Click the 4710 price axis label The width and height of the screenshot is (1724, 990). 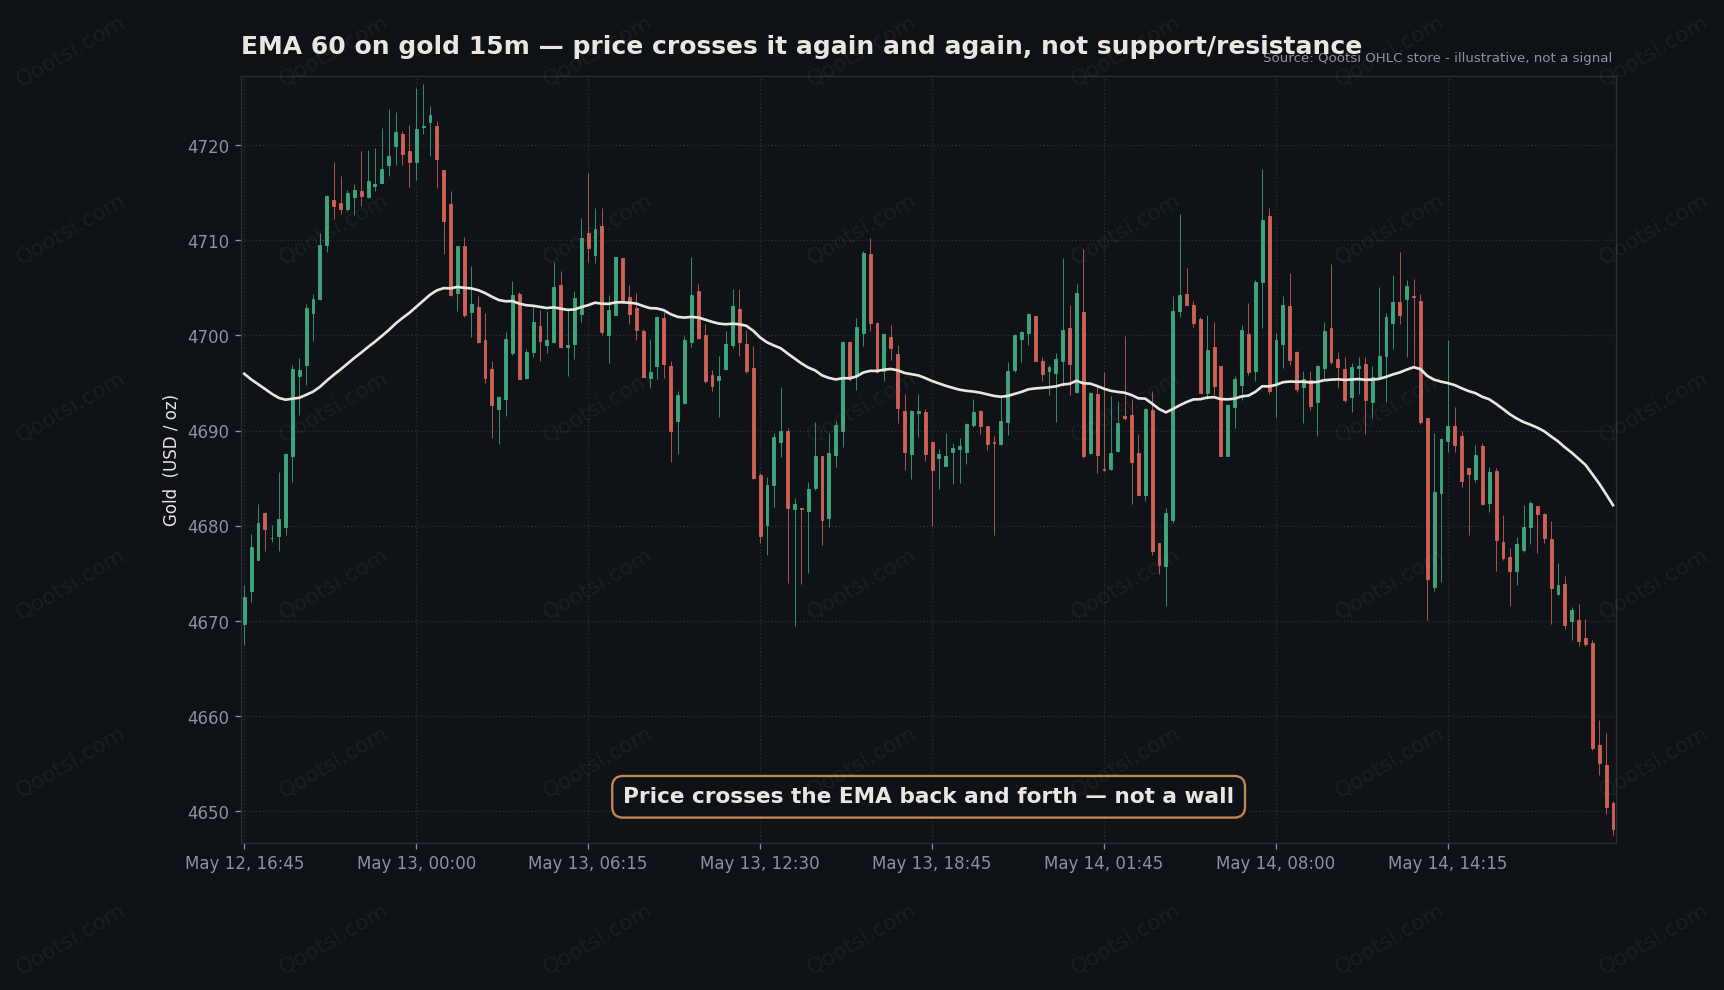(x=208, y=242)
